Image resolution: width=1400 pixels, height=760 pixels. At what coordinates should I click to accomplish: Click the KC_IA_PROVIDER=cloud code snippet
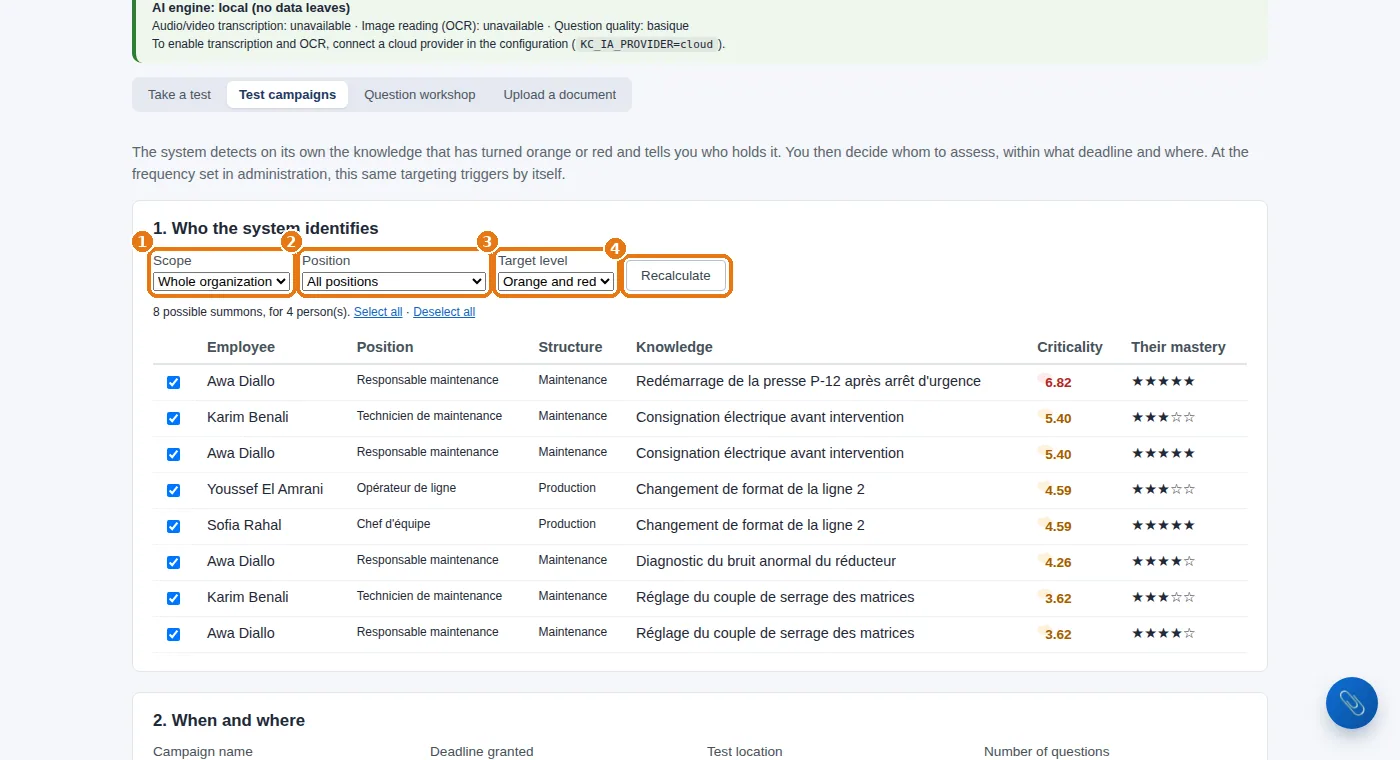pos(647,44)
